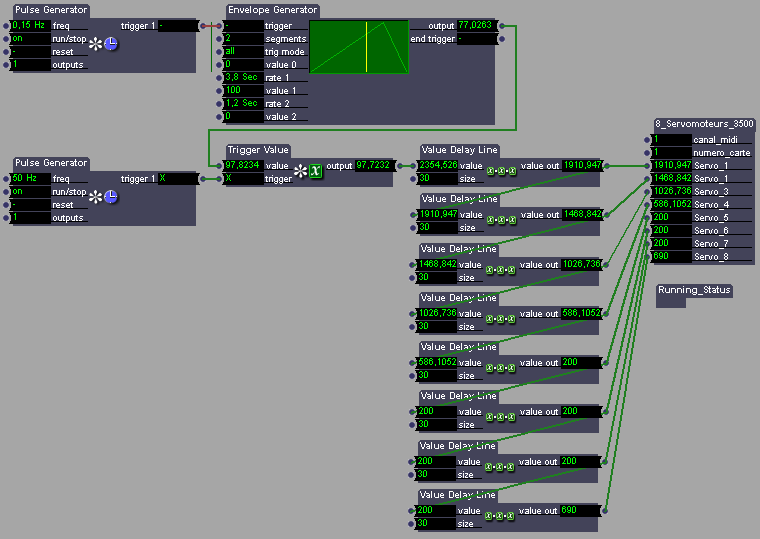The height and width of the screenshot is (539, 760).
Task: Click the Servo_8 input value 690
Action: [670, 256]
